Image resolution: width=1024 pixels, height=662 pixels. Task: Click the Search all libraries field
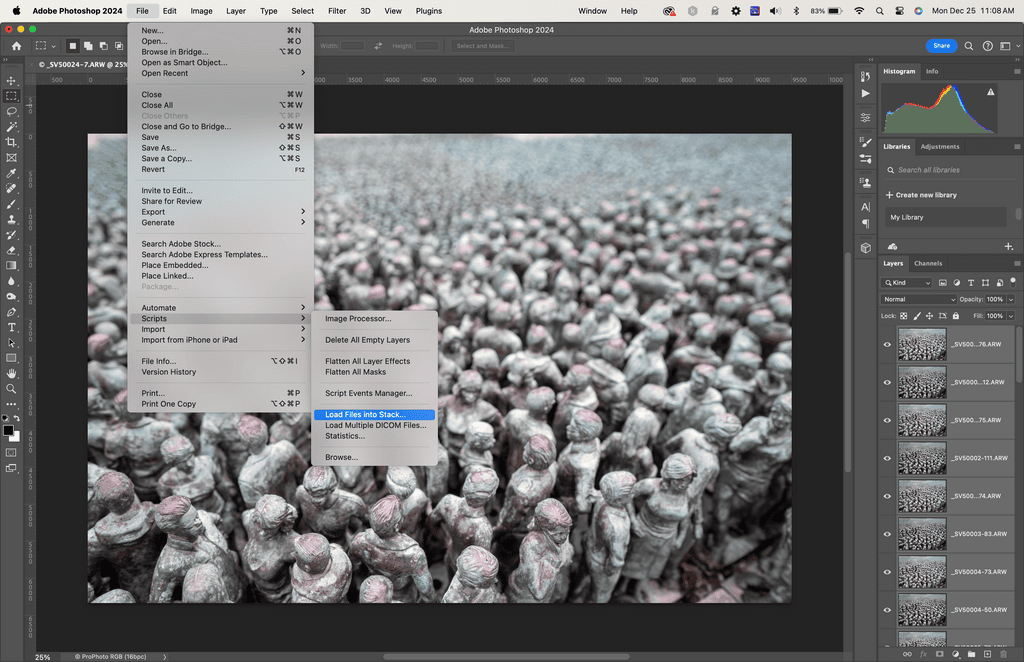pos(947,170)
